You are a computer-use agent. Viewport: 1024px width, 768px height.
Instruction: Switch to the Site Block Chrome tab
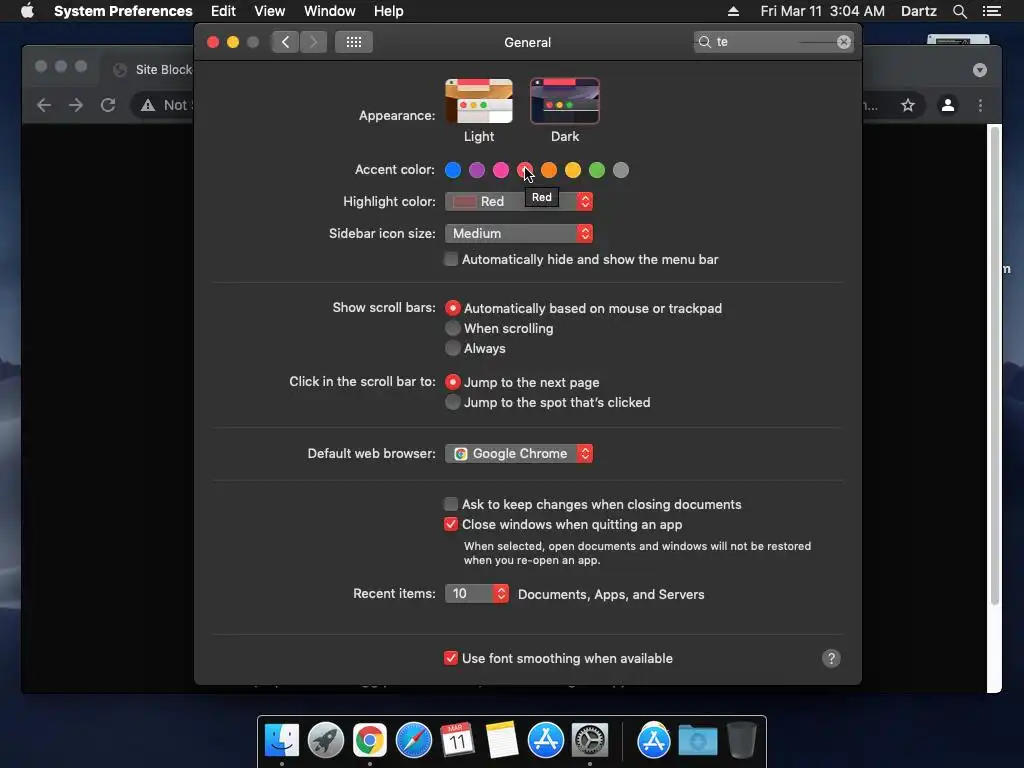pyautogui.click(x=152, y=70)
